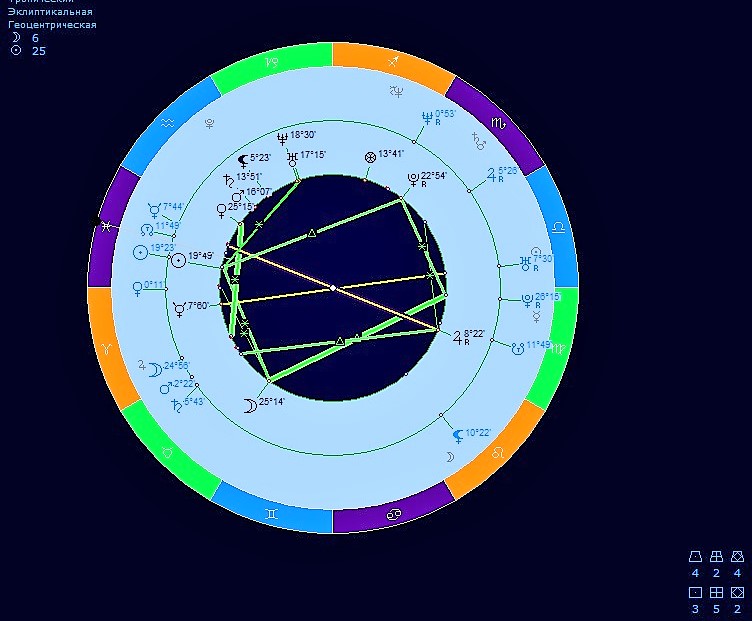Click the '8°22'' degree label near Jupiter
The height and width of the screenshot is (621, 752).
coord(474,333)
